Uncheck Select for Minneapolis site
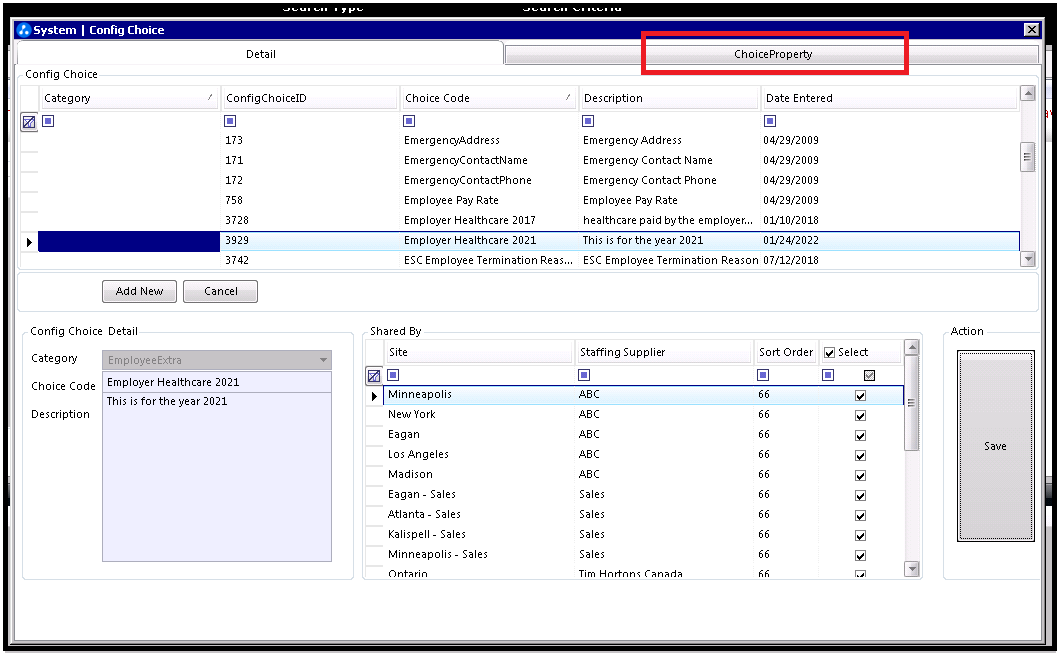This screenshot has width=1064, height=658. click(x=860, y=396)
